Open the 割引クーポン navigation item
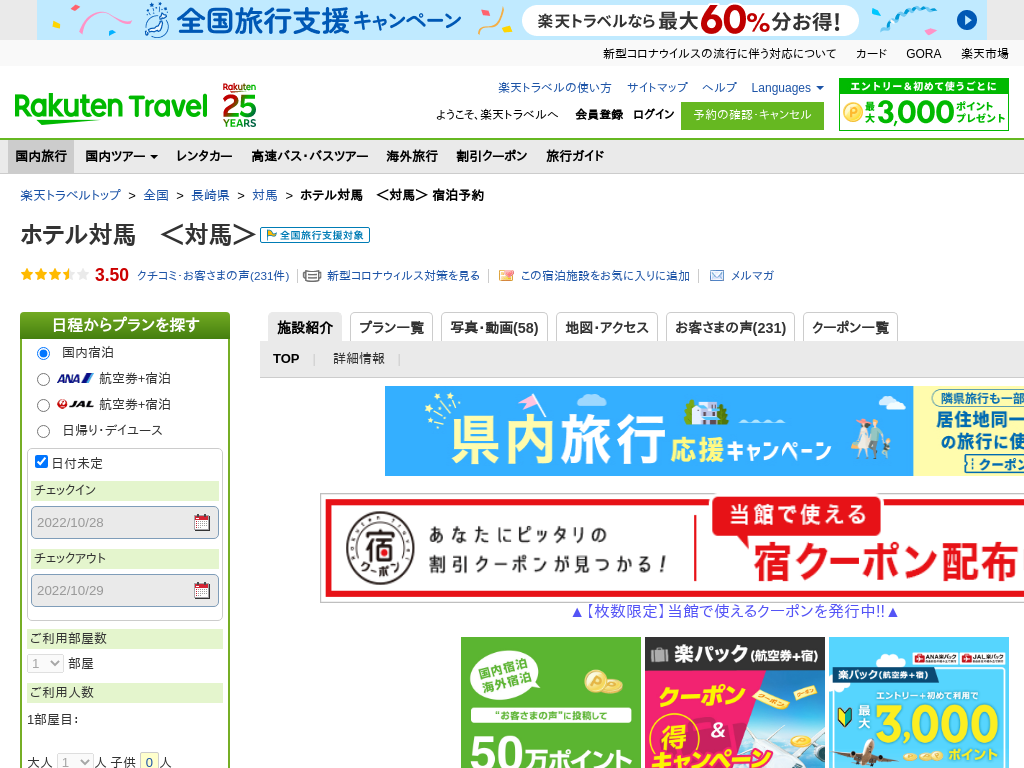The image size is (1024, 768). (x=492, y=156)
